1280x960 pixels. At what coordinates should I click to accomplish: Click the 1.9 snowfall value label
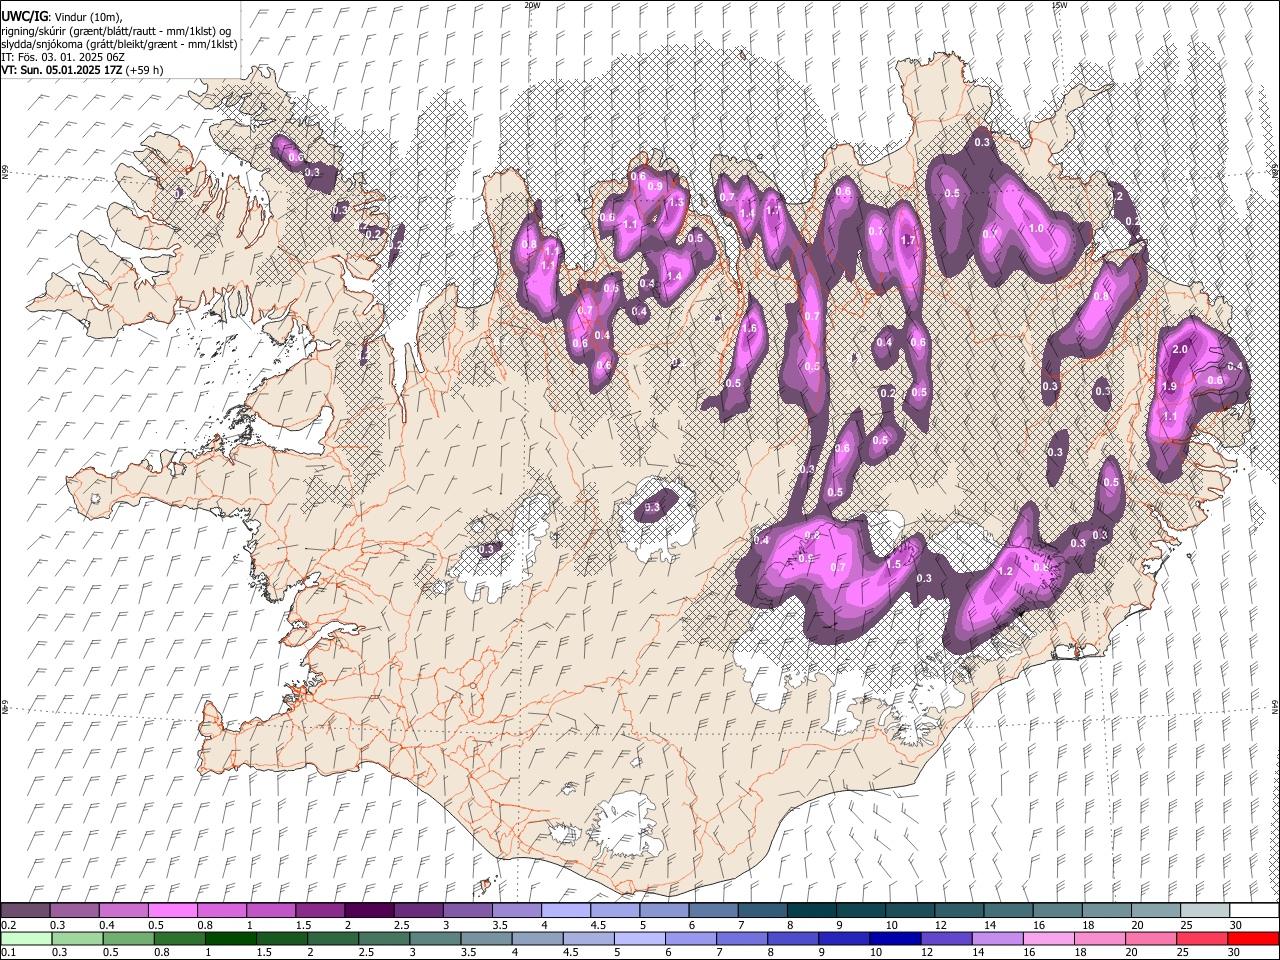(1169, 387)
